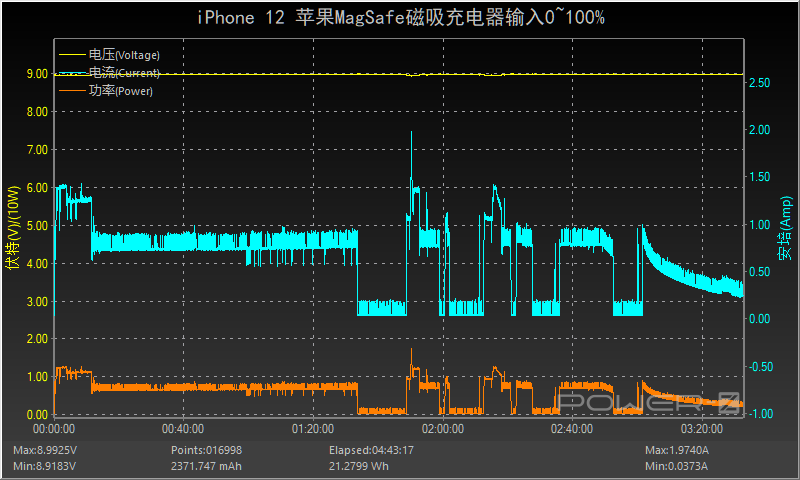Click the 1.50 right axis tick label
The width and height of the screenshot is (800, 480).
[x=760, y=177]
